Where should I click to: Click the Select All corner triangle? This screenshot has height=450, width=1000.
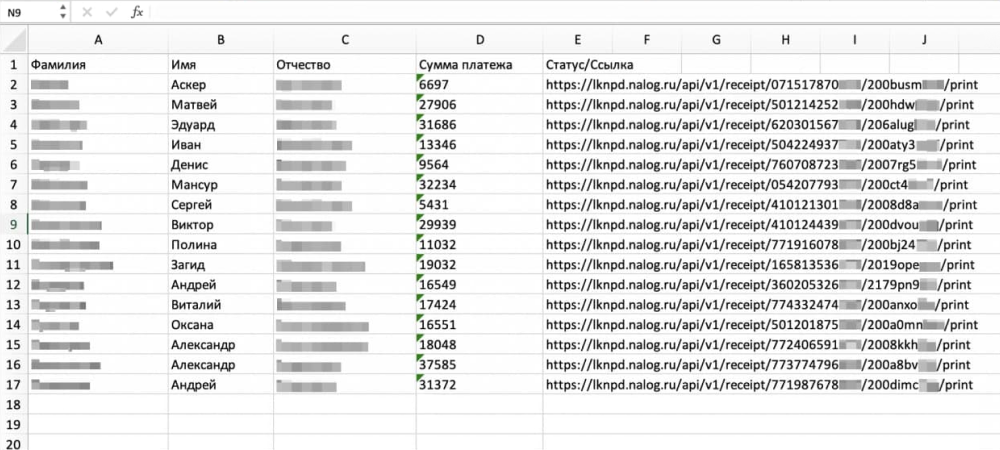coord(14,39)
